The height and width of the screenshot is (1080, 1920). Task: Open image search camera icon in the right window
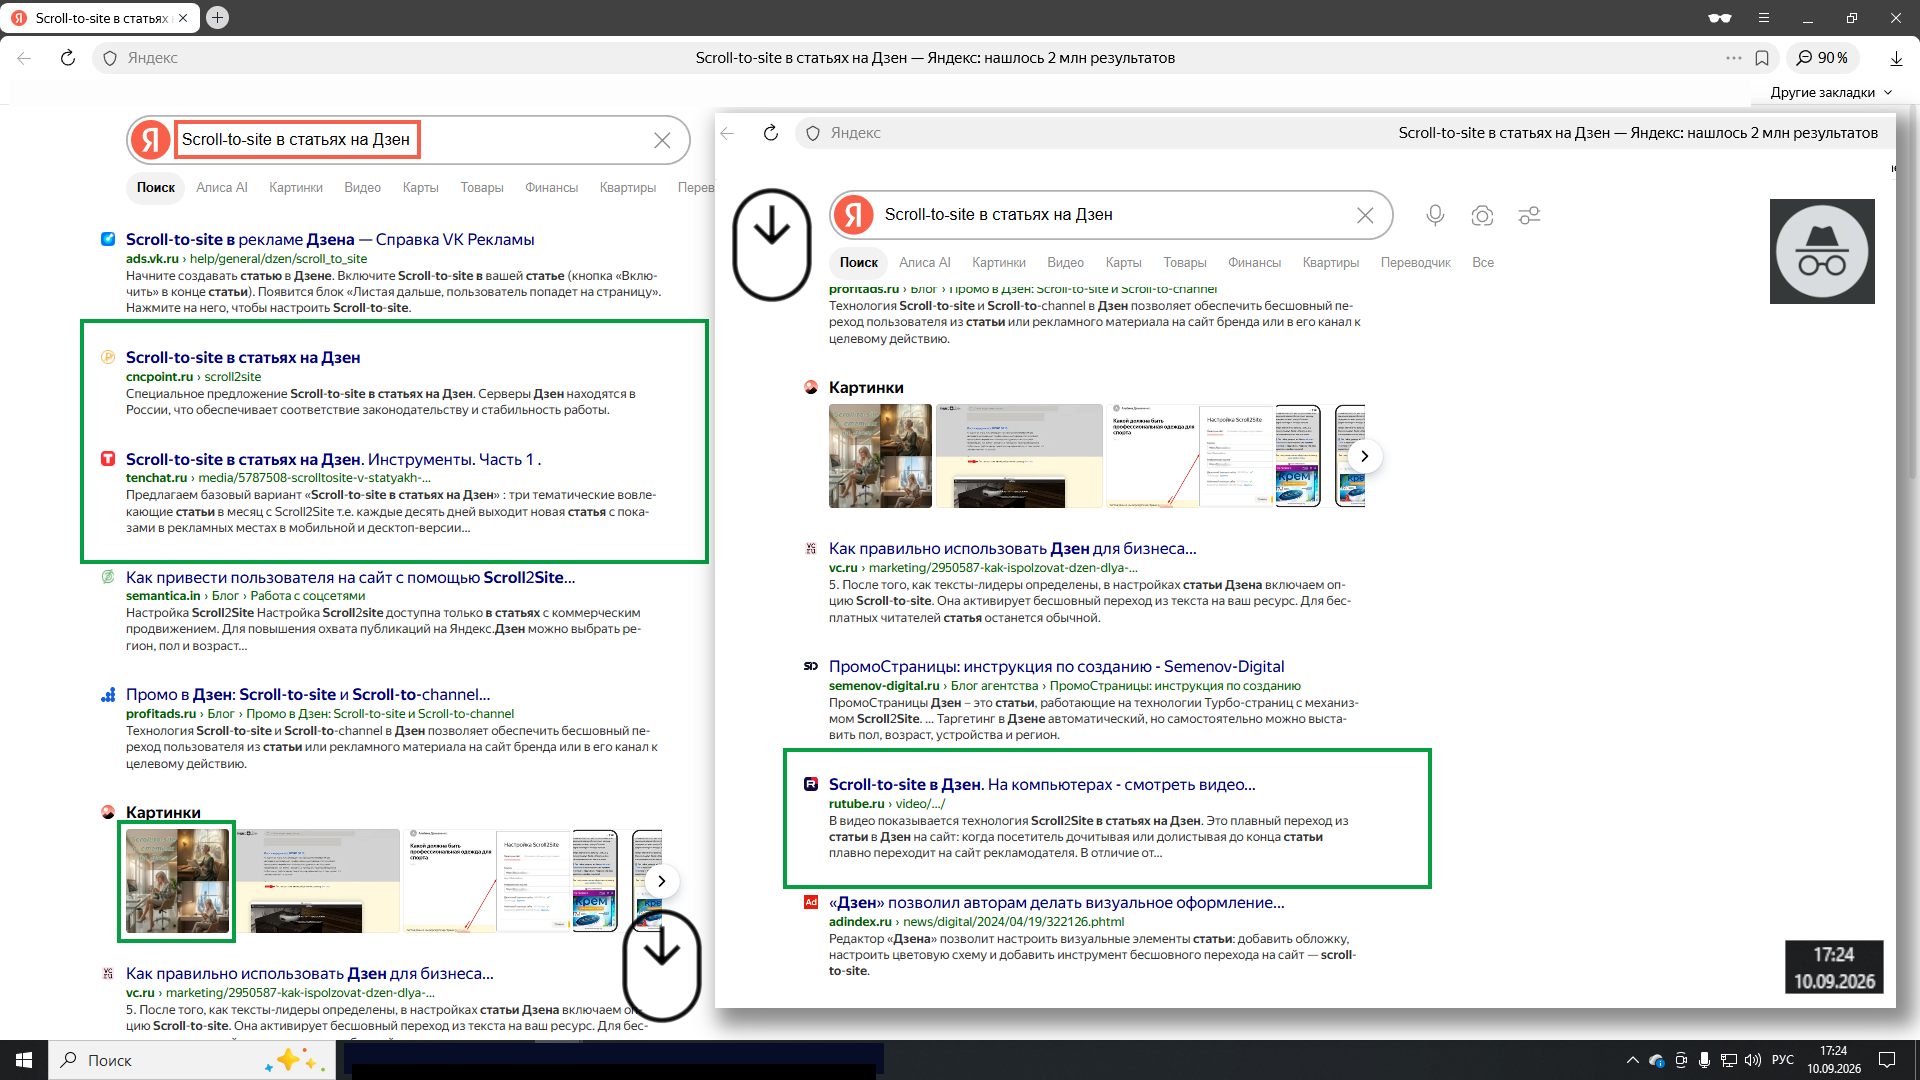click(1482, 215)
